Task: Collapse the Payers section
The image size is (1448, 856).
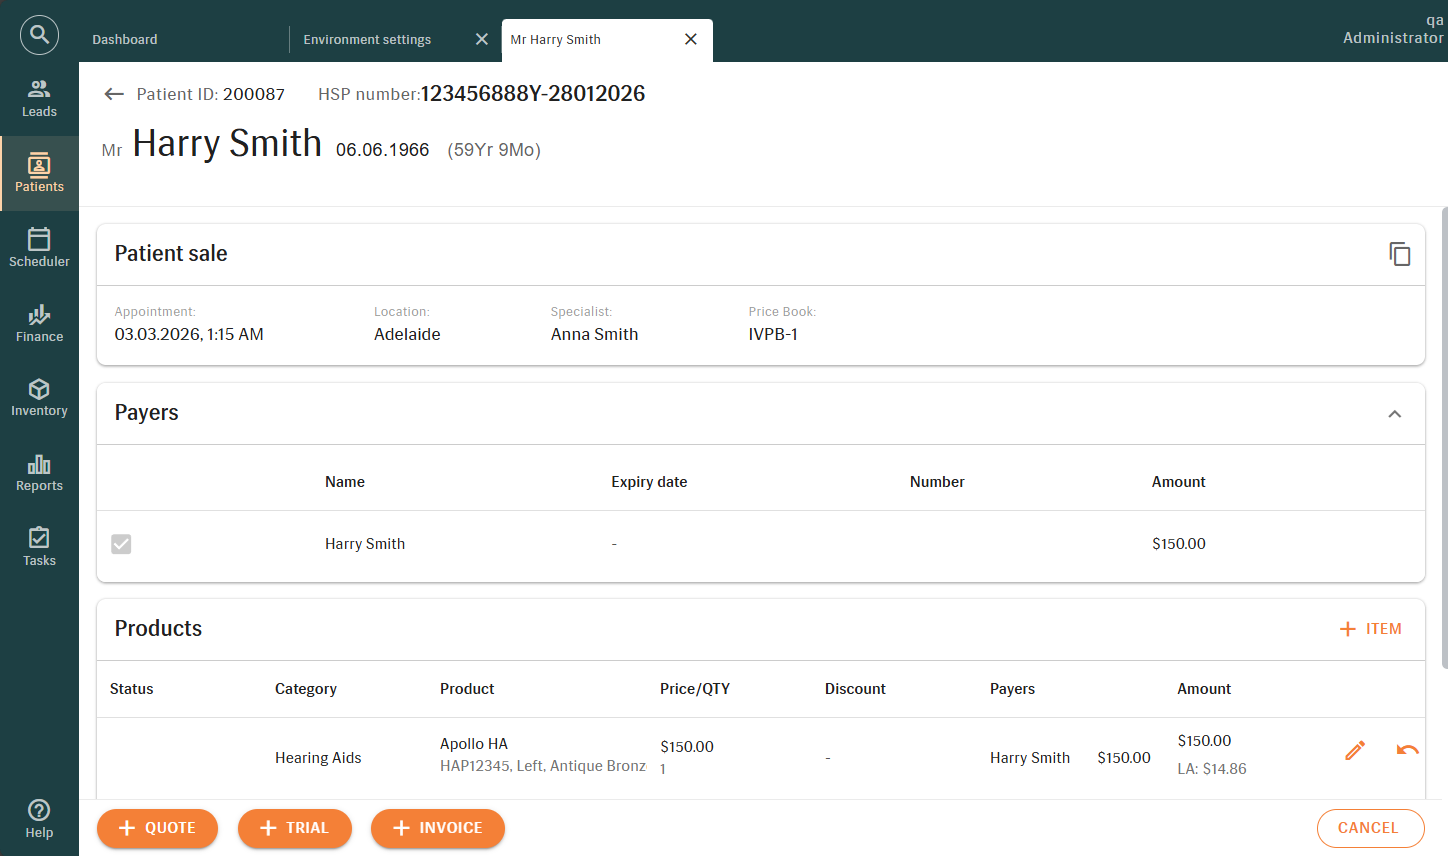Action: click(1394, 414)
